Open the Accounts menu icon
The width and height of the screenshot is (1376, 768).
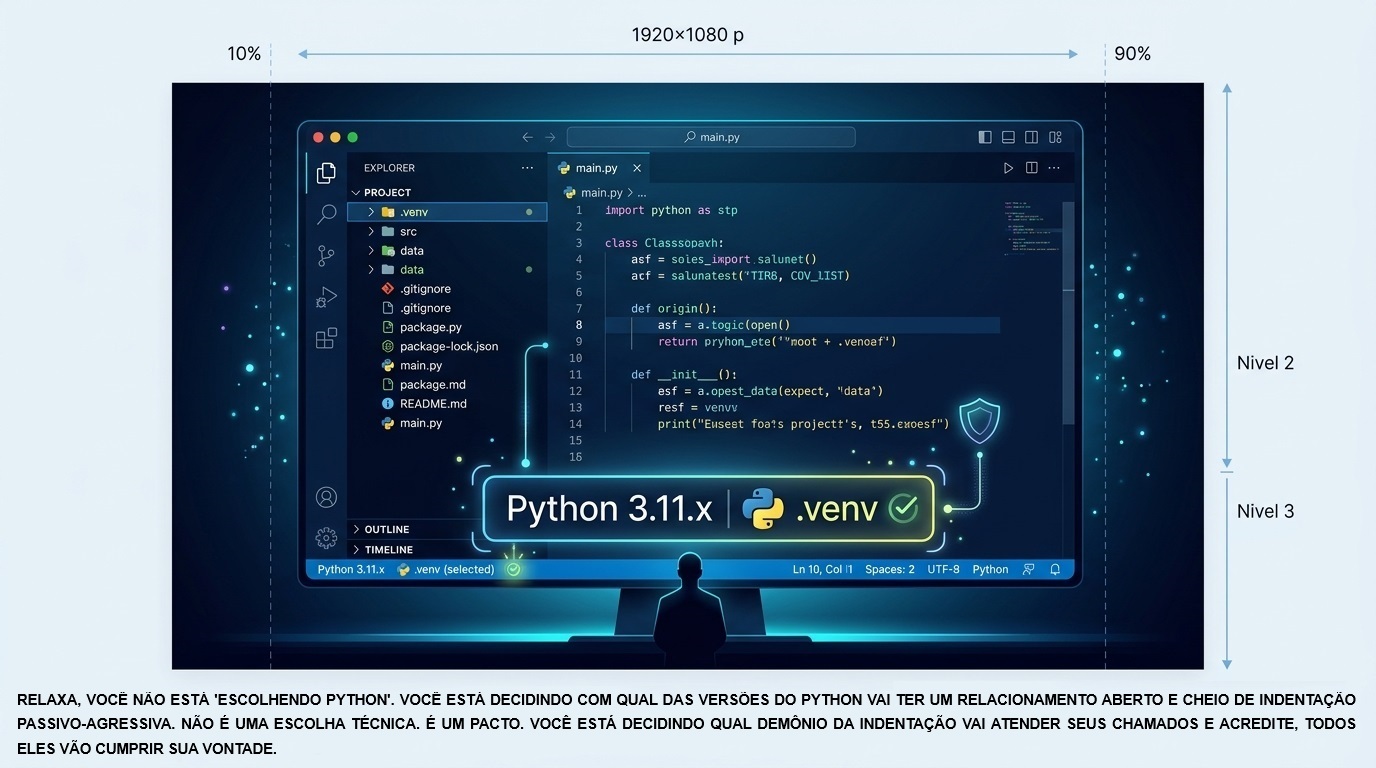[x=326, y=497]
